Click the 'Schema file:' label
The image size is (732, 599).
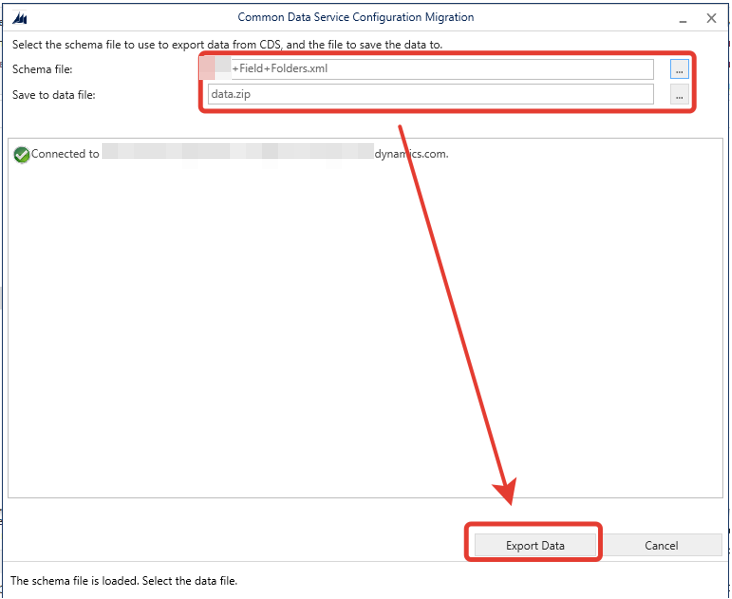(42, 70)
